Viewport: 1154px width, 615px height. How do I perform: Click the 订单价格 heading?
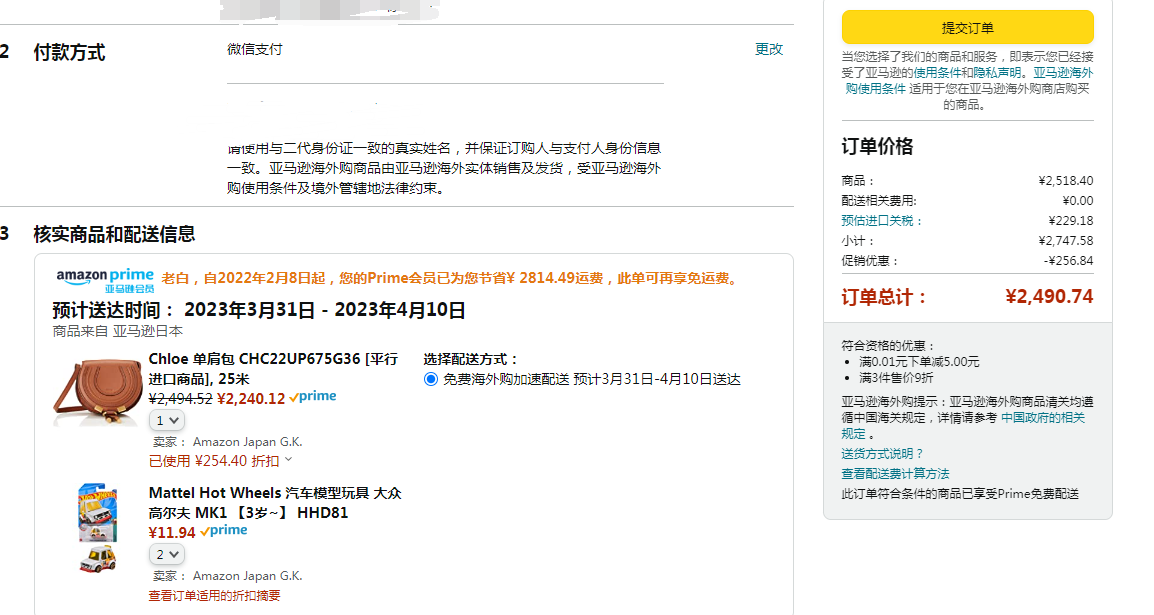click(x=877, y=146)
